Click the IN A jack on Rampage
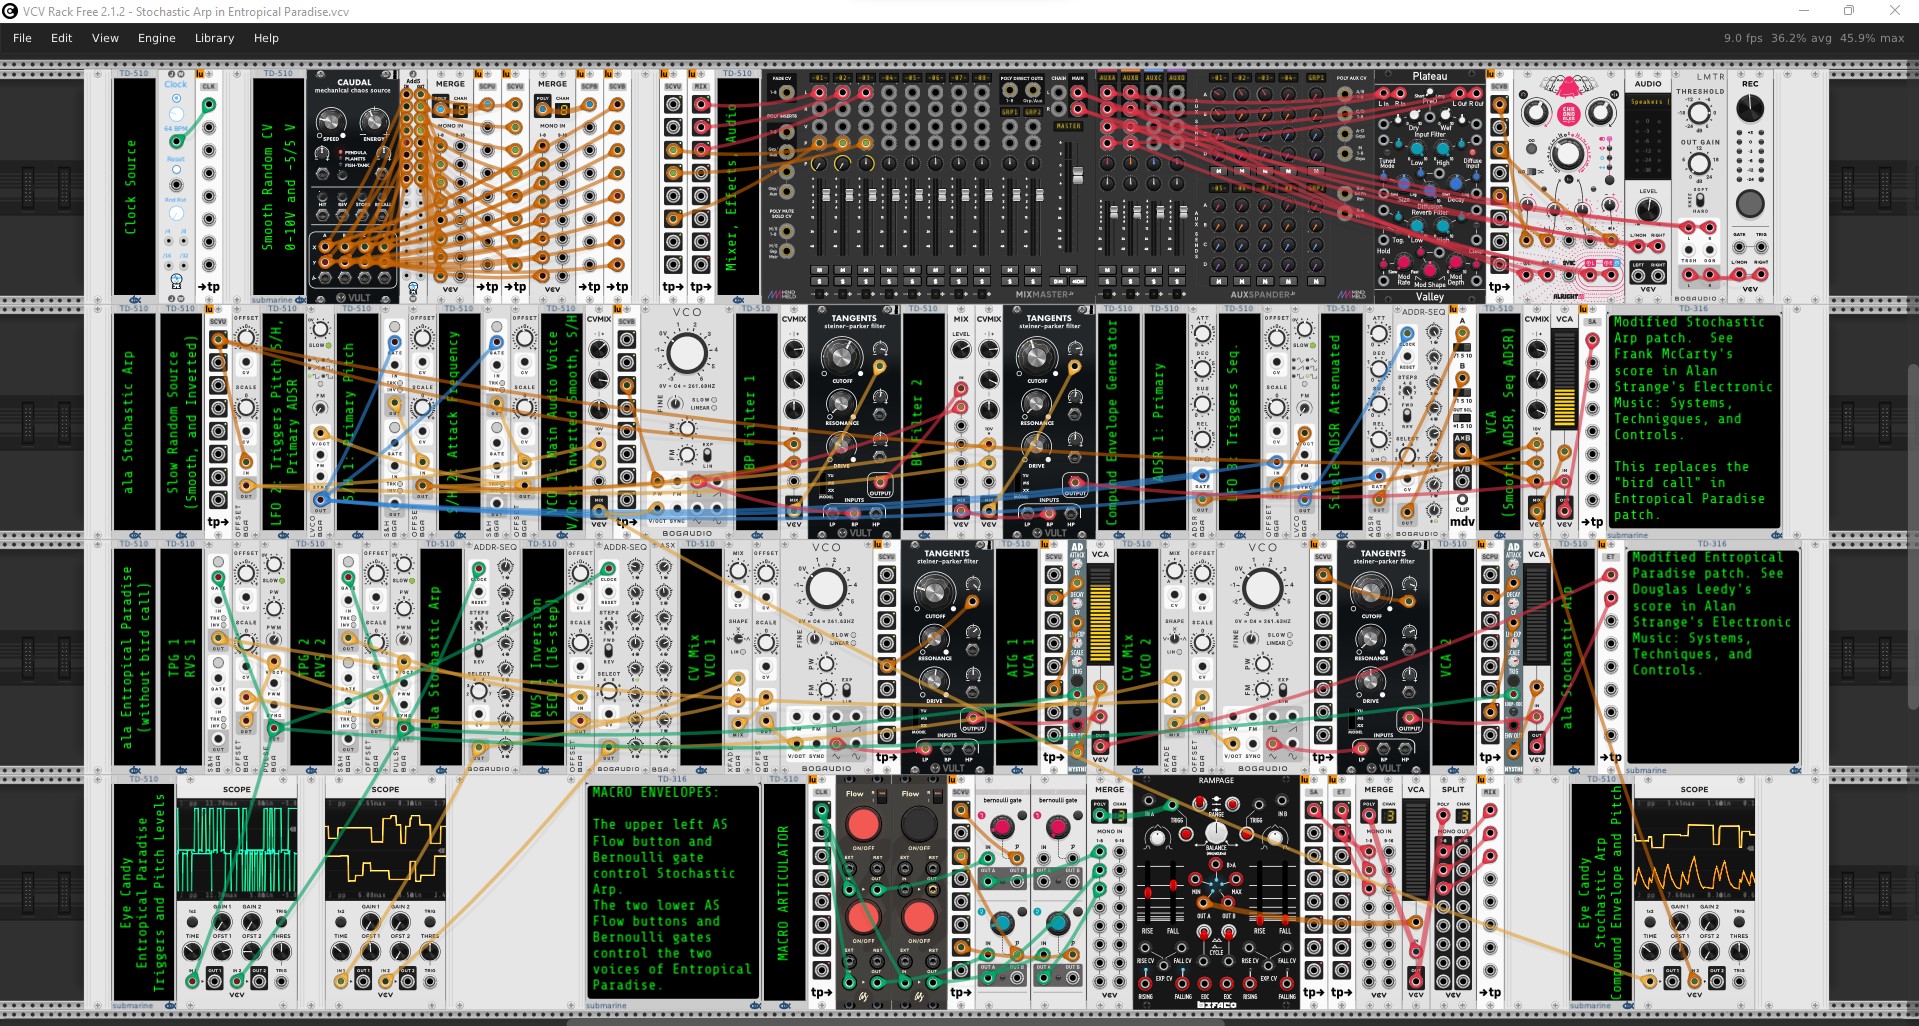This screenshot has height=1026, width=1919. [x=1149, y=802]
